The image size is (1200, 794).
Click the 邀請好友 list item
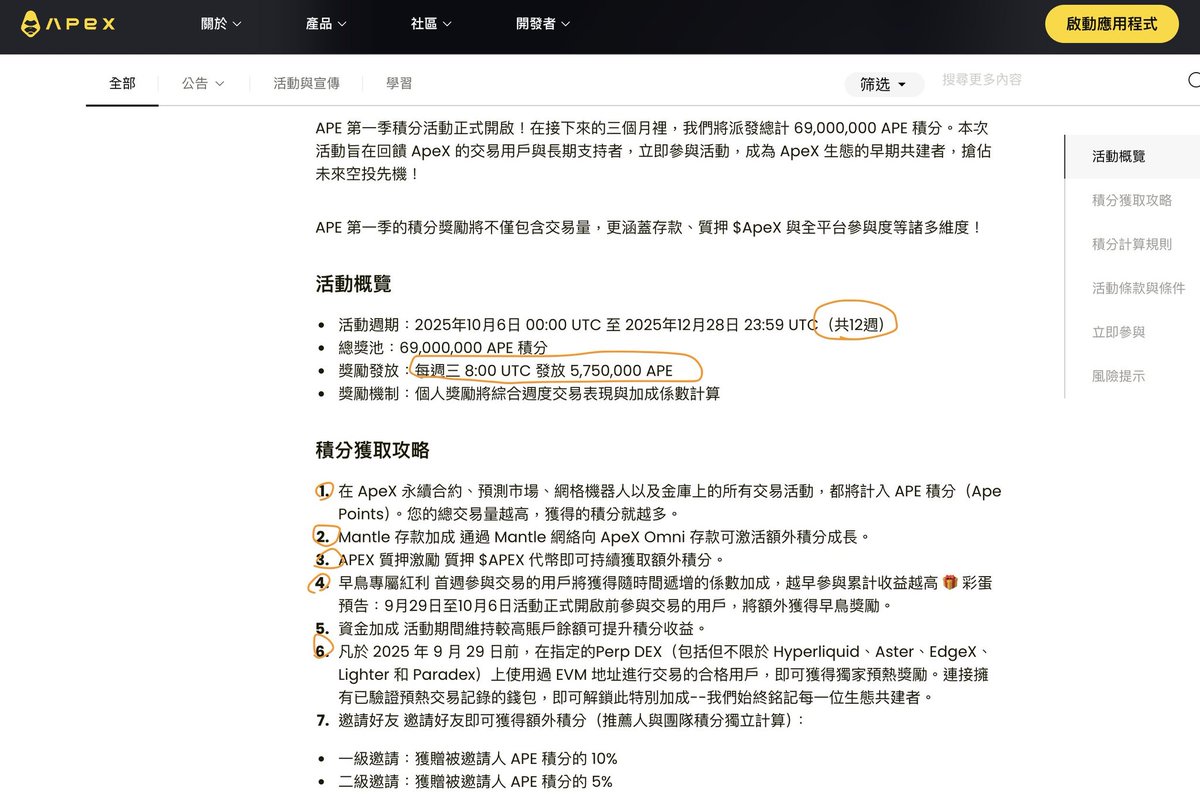pos(571,720)
